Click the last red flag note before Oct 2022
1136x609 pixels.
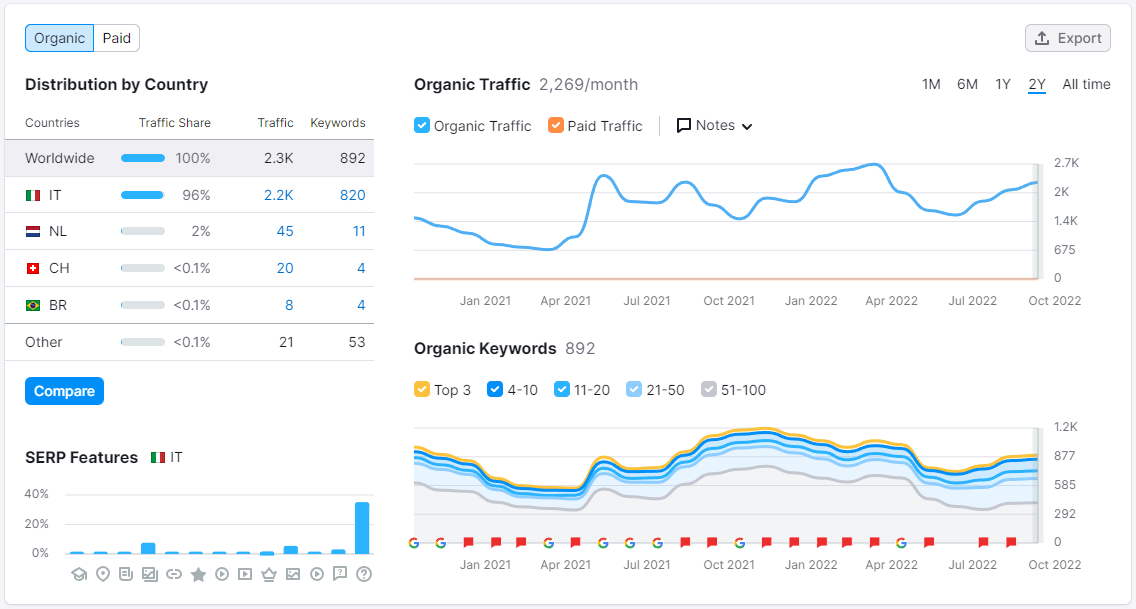coord(1011,542)
